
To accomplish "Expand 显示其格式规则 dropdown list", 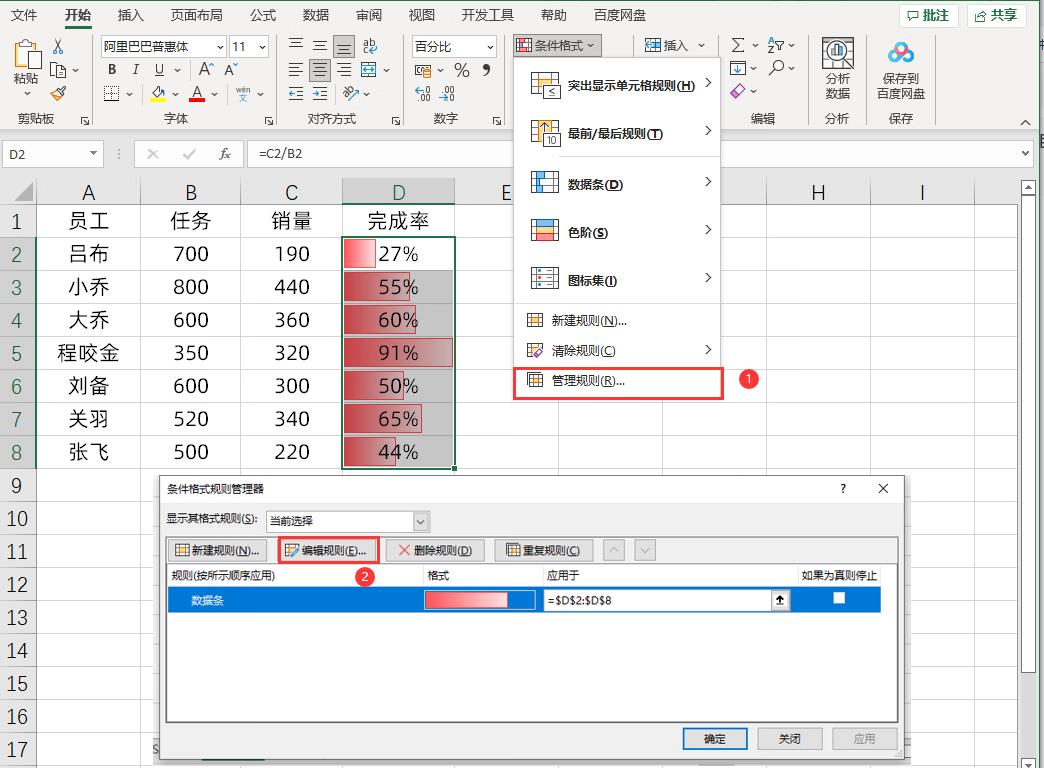I will 421,521.
